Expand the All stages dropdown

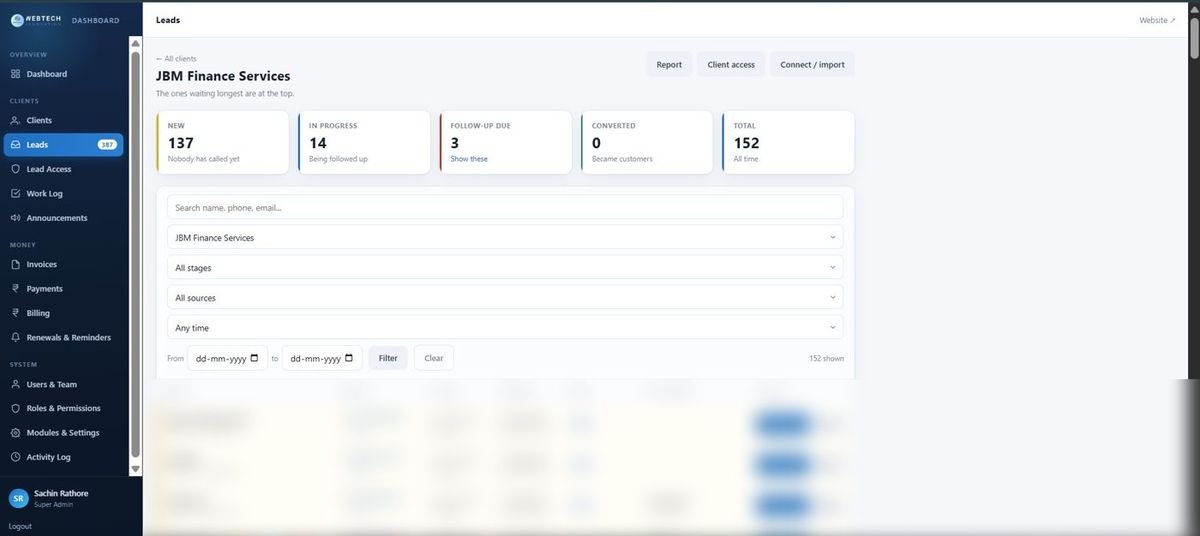[x=505, y=267]
